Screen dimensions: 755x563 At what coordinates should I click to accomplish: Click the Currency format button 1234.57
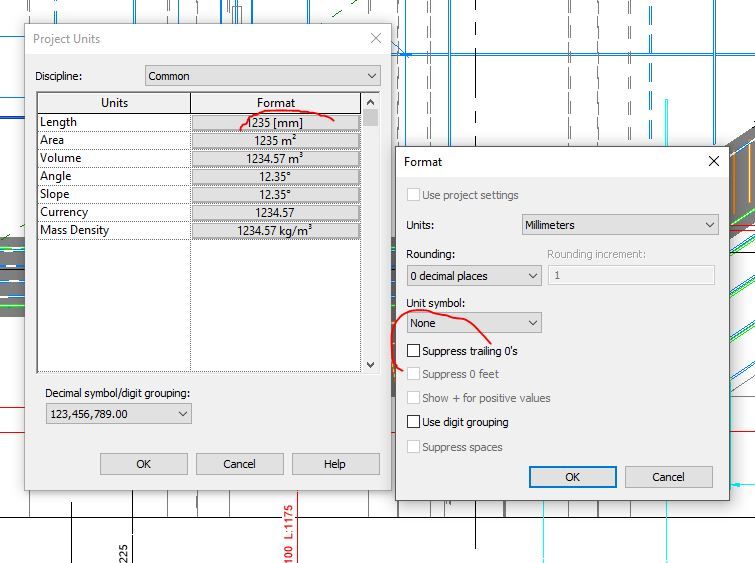click(276, 213)
